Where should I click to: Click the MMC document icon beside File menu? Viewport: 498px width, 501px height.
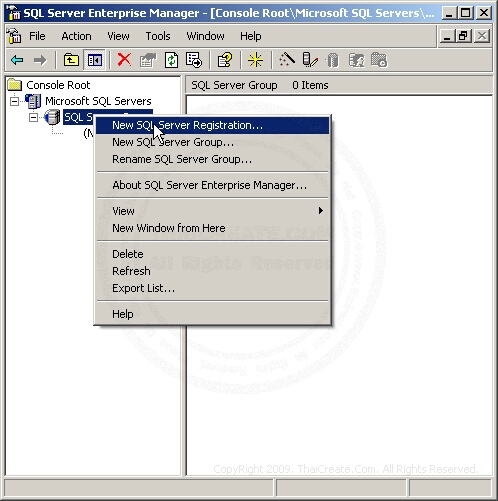pyautogui.click(x=14, y=36)
